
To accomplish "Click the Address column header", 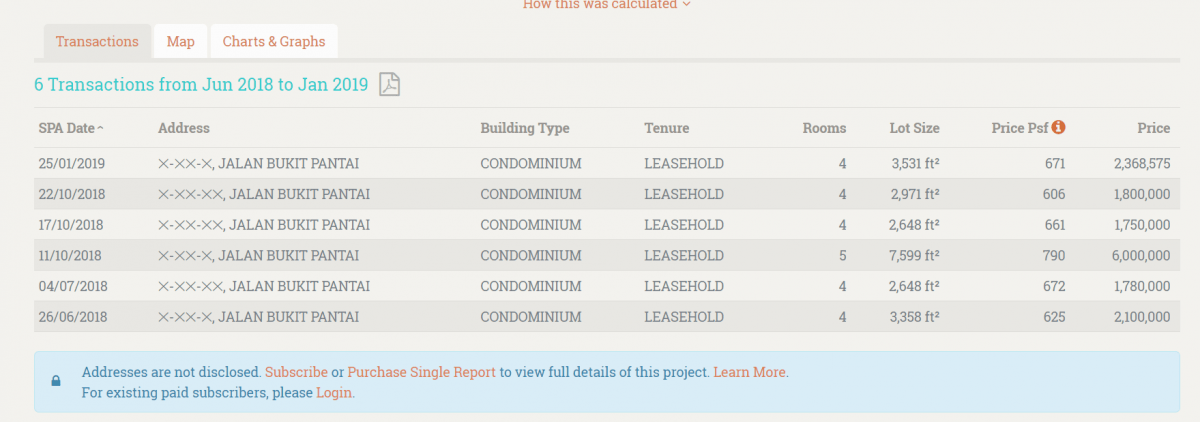I will click(x=183, y=128).
